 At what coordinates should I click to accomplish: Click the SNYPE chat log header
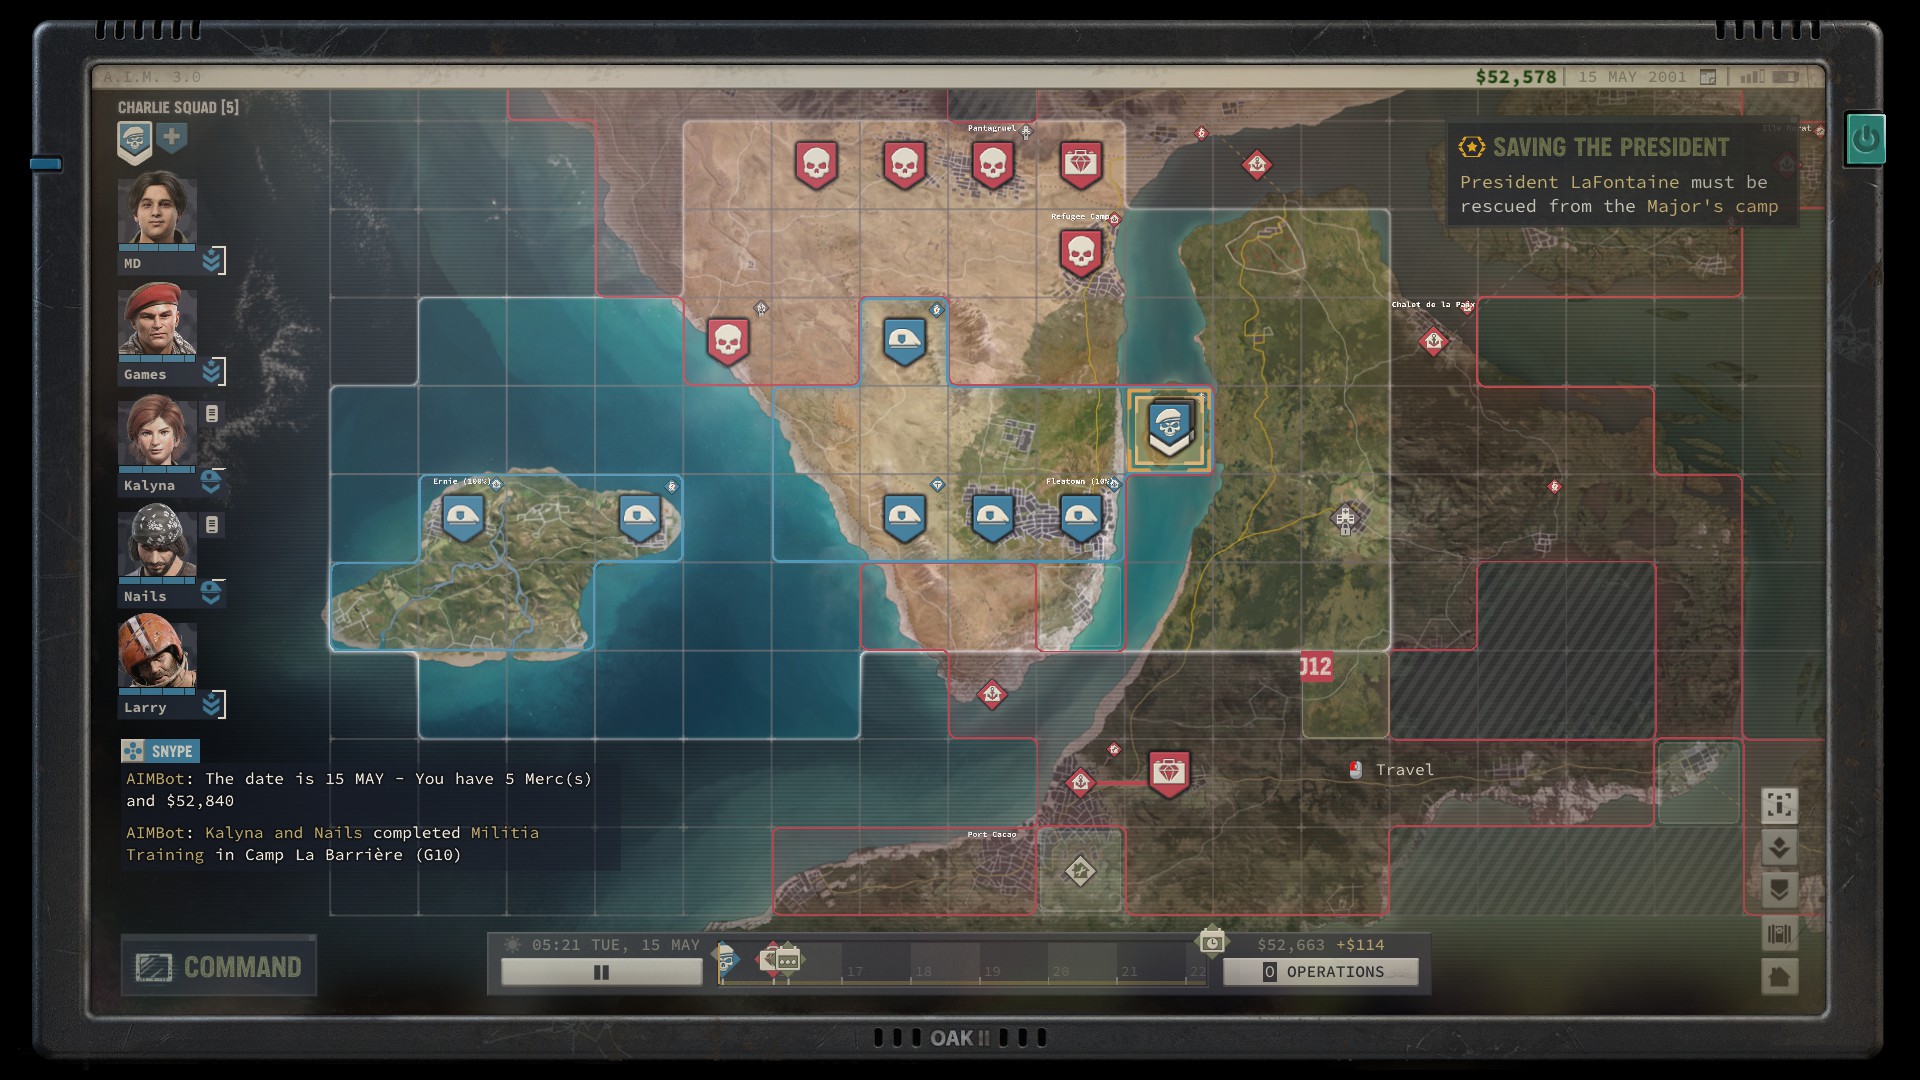tap(160, 751)
